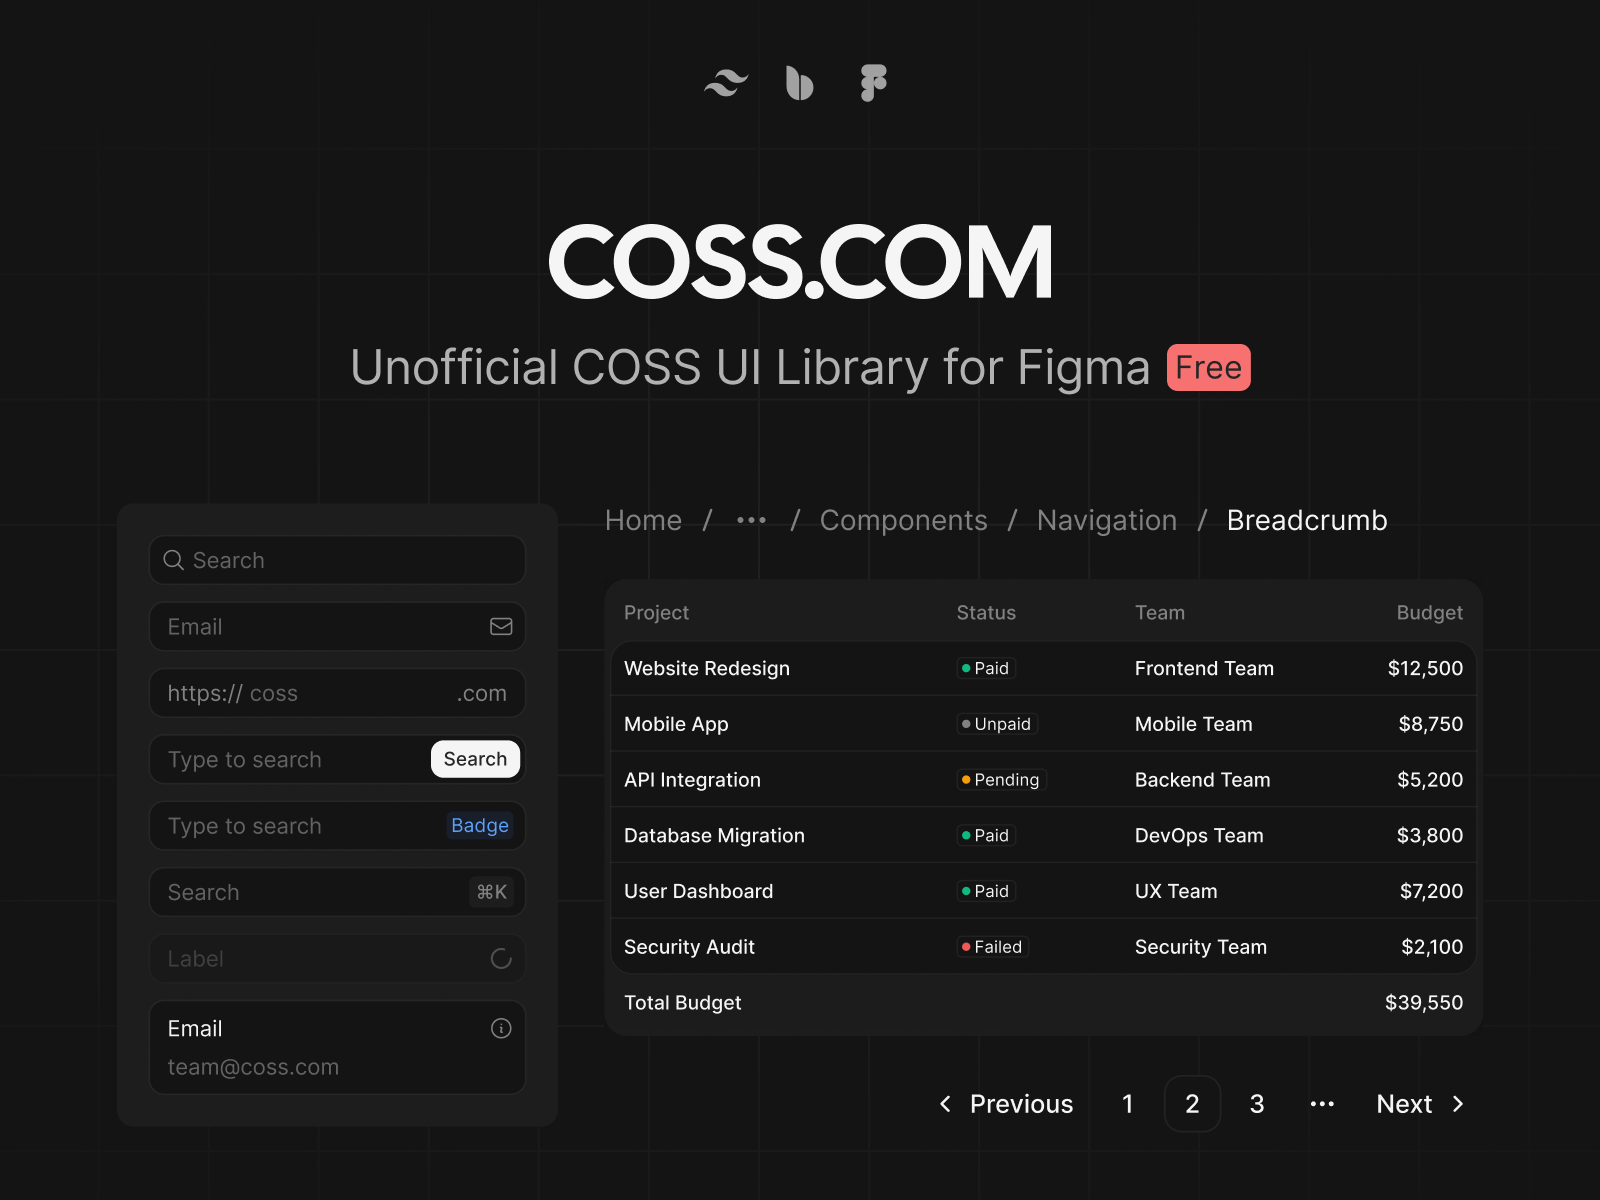Click the red Free badge
This screenshot has height=1200, width=1600.
1208,367
